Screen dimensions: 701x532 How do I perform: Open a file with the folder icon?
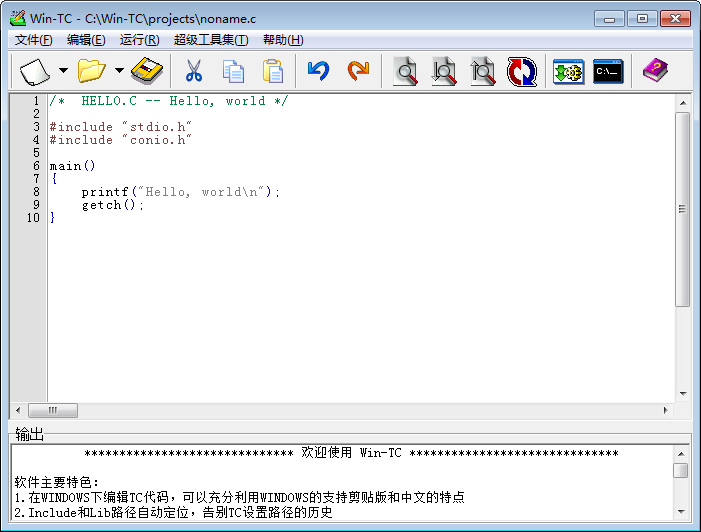pyautogui.click(x=92, y=71)
